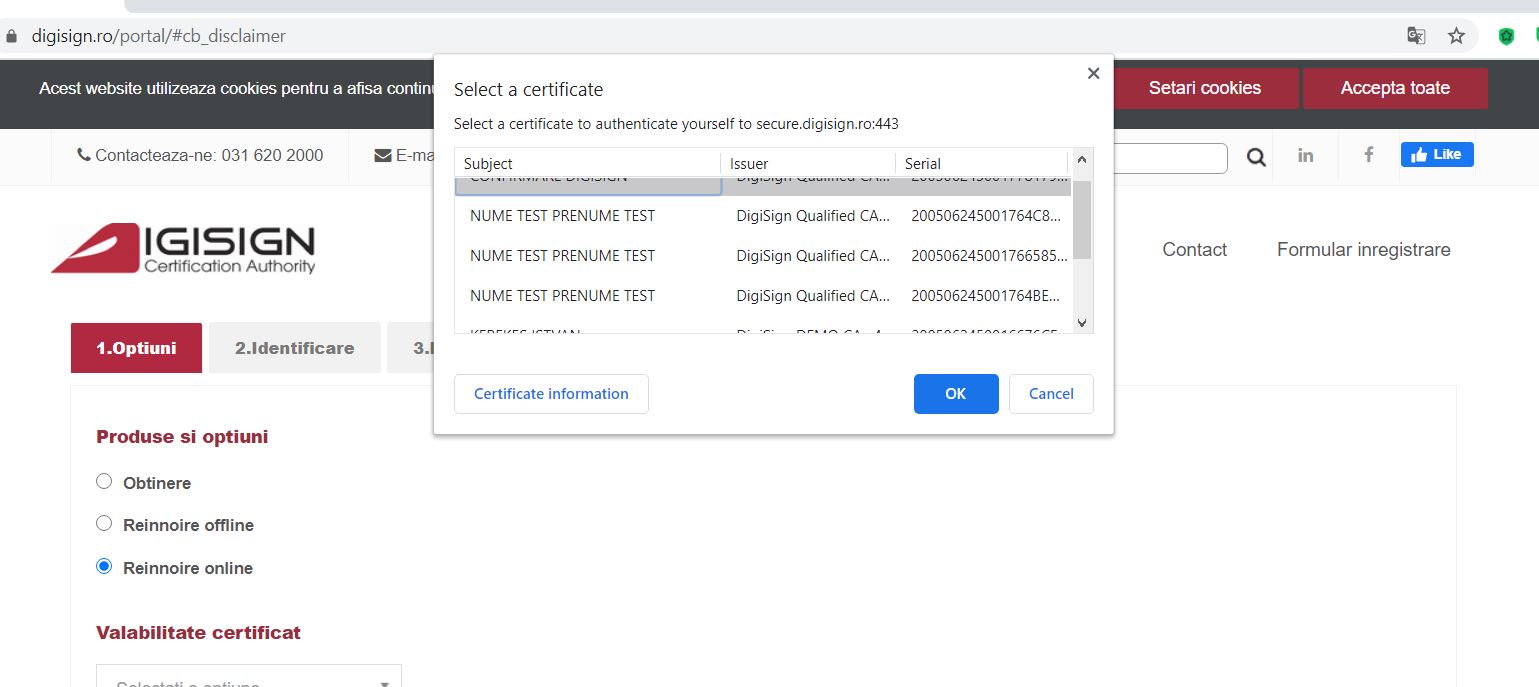Open the green shield extension icon
Viewport: 1539px width, 687px height.
click(1506, 36)
